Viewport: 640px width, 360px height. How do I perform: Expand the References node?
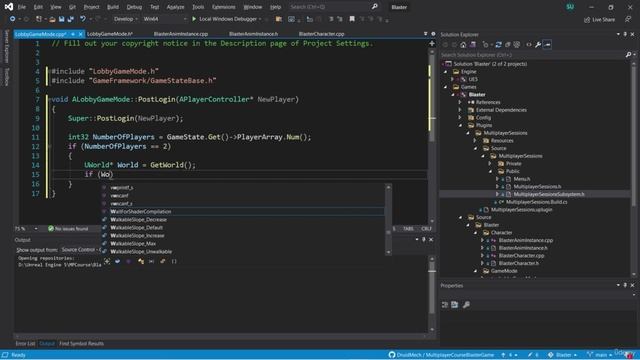(x=460, y=102)
